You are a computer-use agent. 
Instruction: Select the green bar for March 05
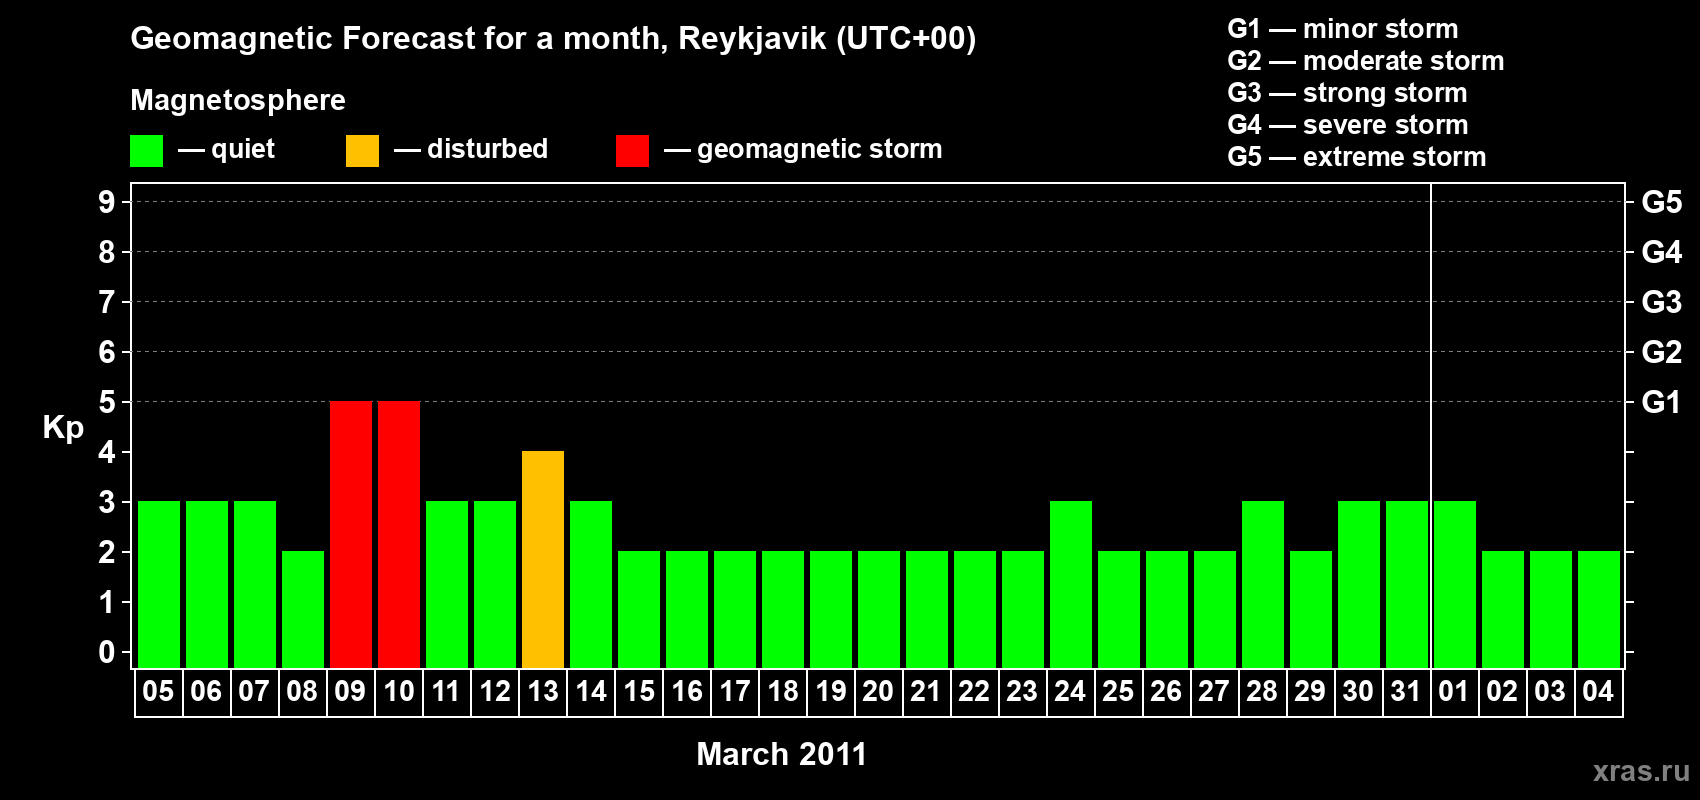(159, 585)
